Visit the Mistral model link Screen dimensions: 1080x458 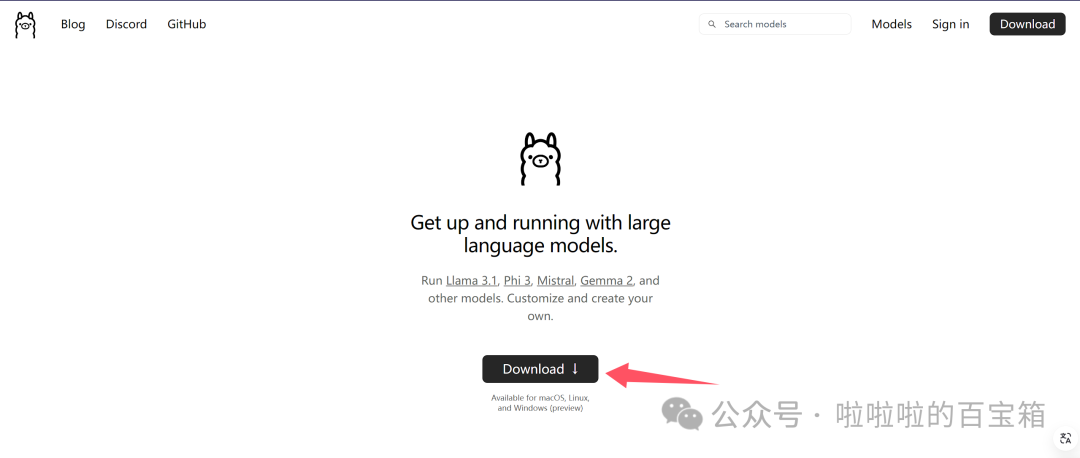[555, 281]
